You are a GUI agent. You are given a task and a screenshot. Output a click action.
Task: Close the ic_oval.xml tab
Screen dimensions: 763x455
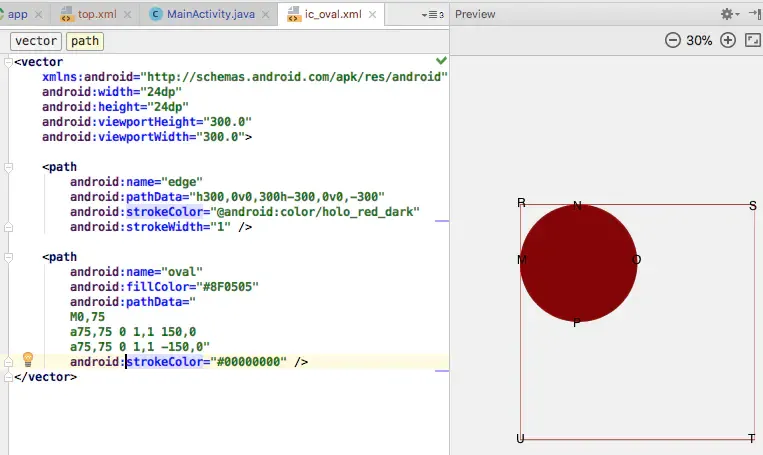pos(372,15)
